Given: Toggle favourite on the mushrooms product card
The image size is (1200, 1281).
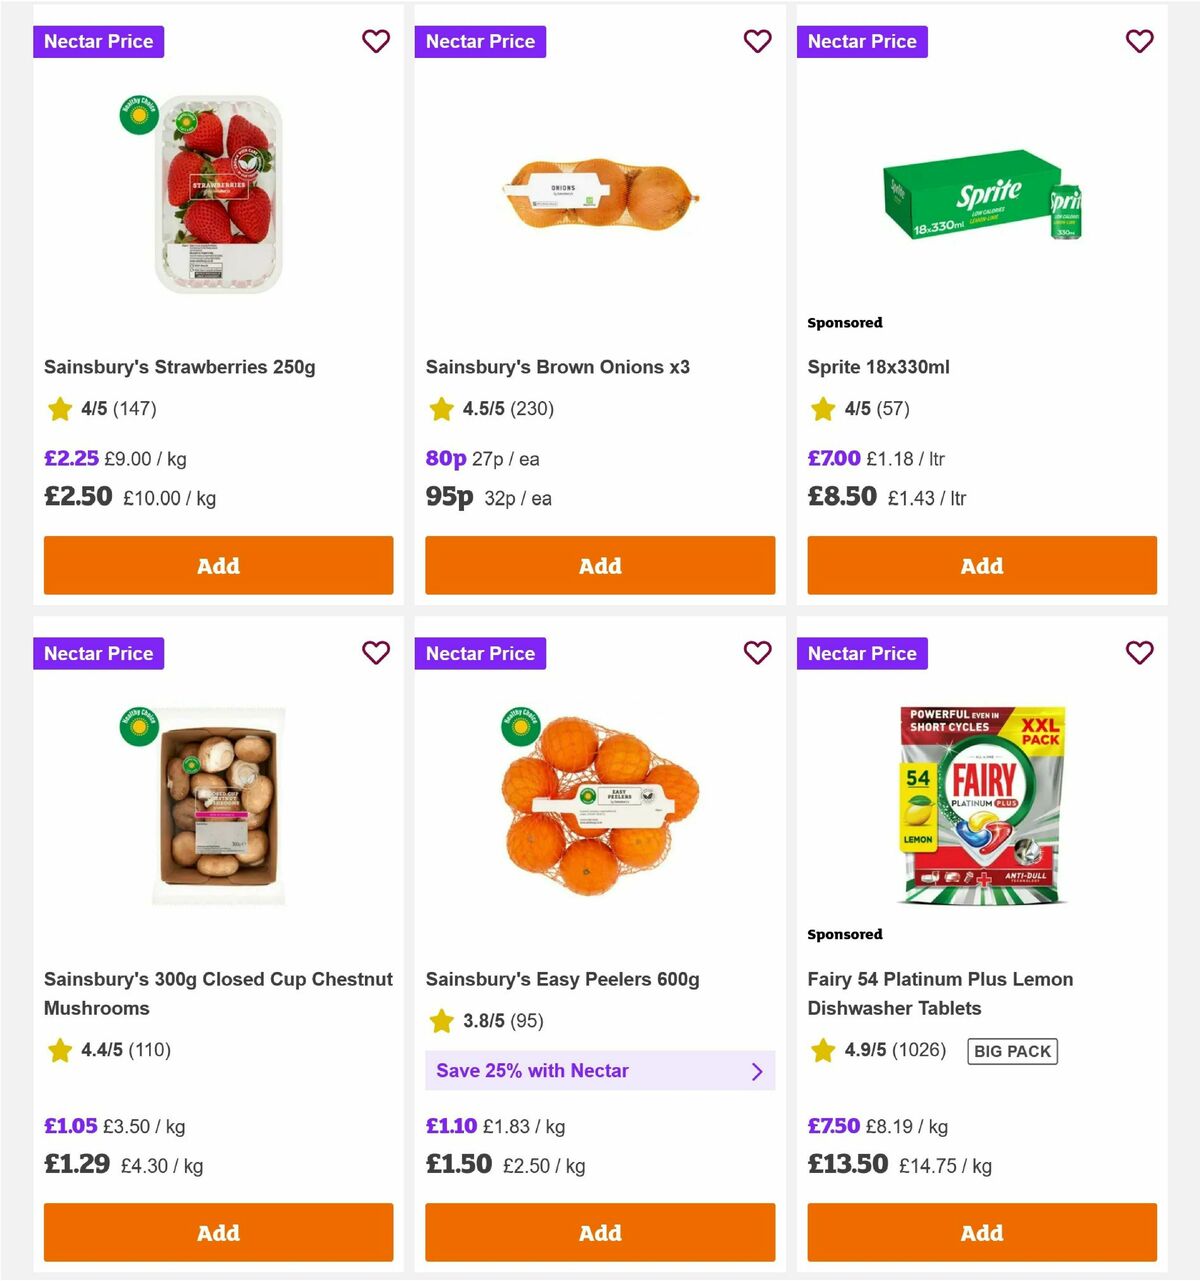Looking at the screenshot, I should 376,653.
